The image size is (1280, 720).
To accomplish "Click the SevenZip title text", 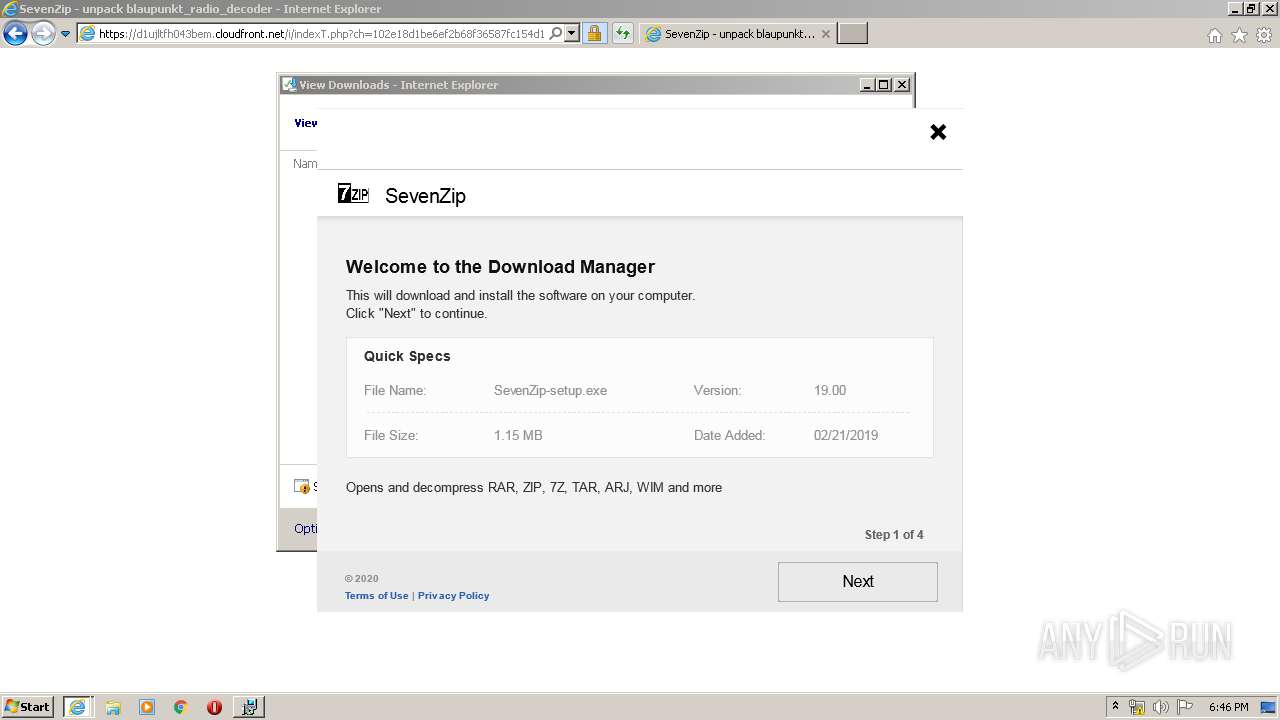I will [425, 196].
